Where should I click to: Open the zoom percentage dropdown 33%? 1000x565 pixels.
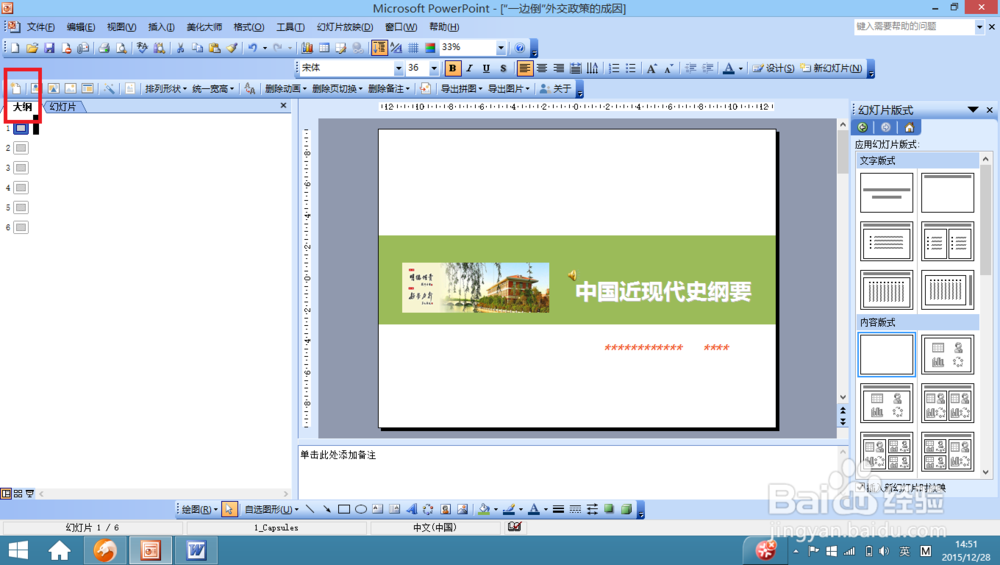[x=501, y=48]
